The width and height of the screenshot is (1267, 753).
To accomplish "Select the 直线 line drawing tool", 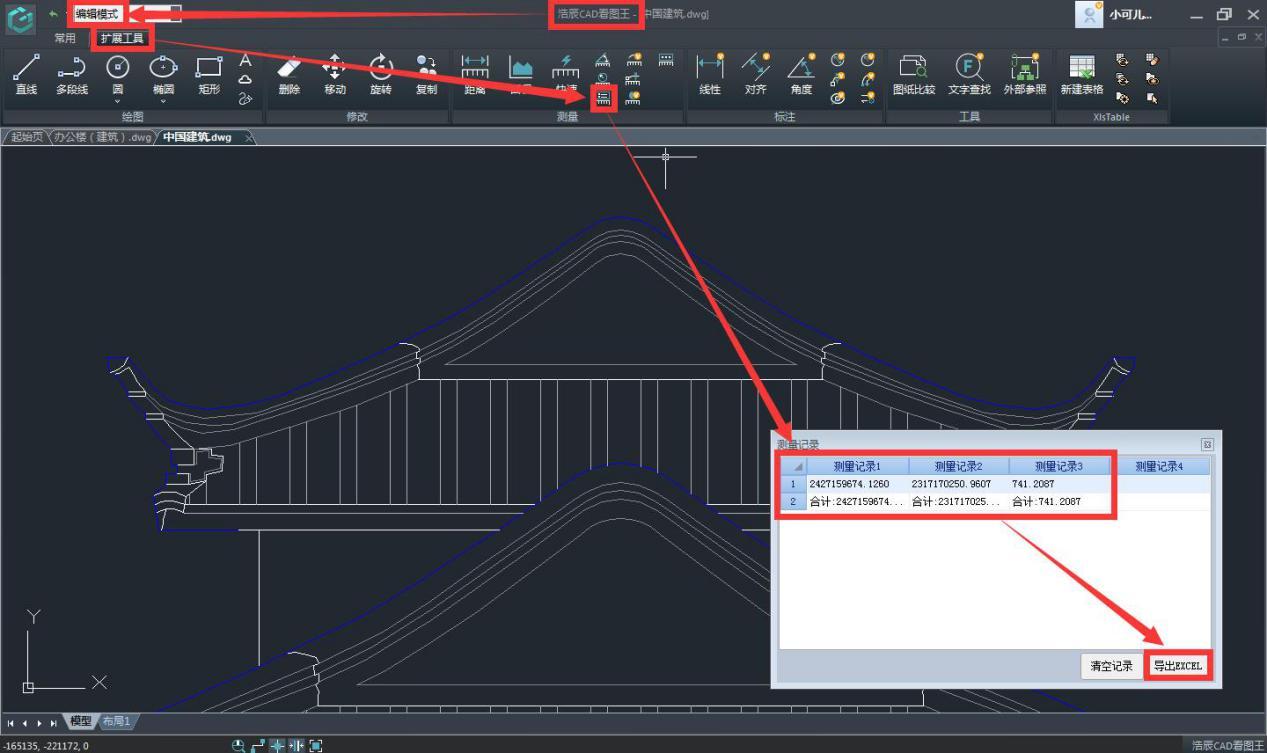I will coord(27,75).
